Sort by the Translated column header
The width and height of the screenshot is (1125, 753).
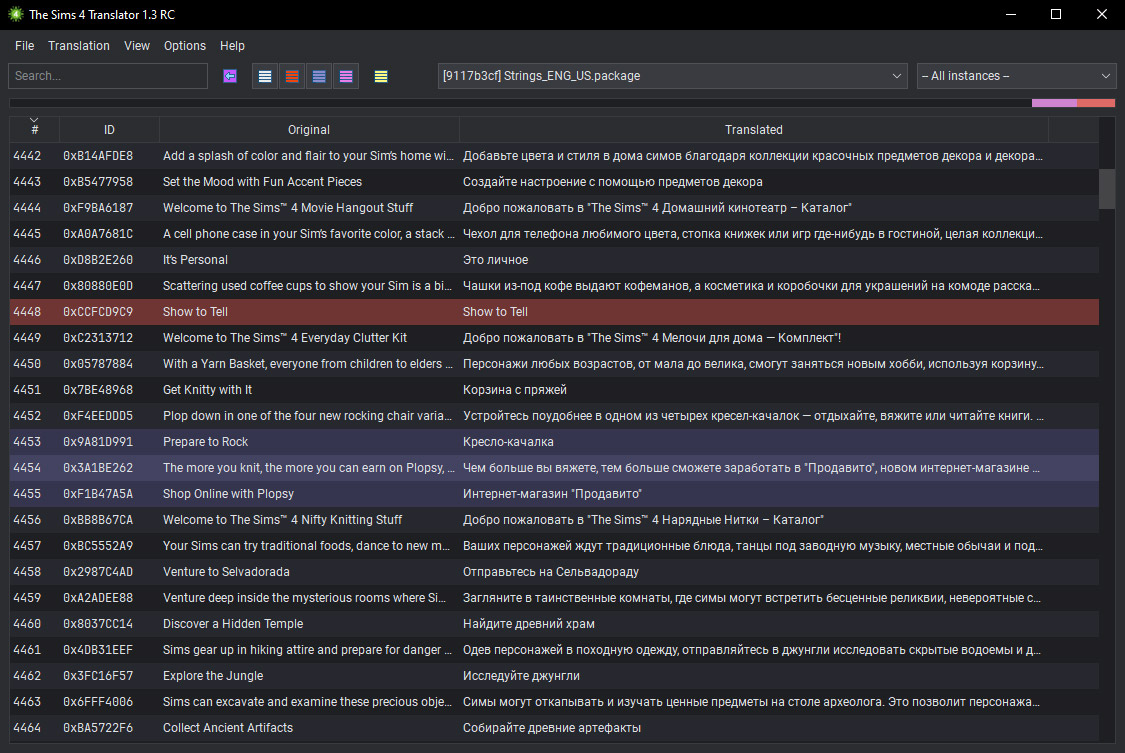(753, 130)
